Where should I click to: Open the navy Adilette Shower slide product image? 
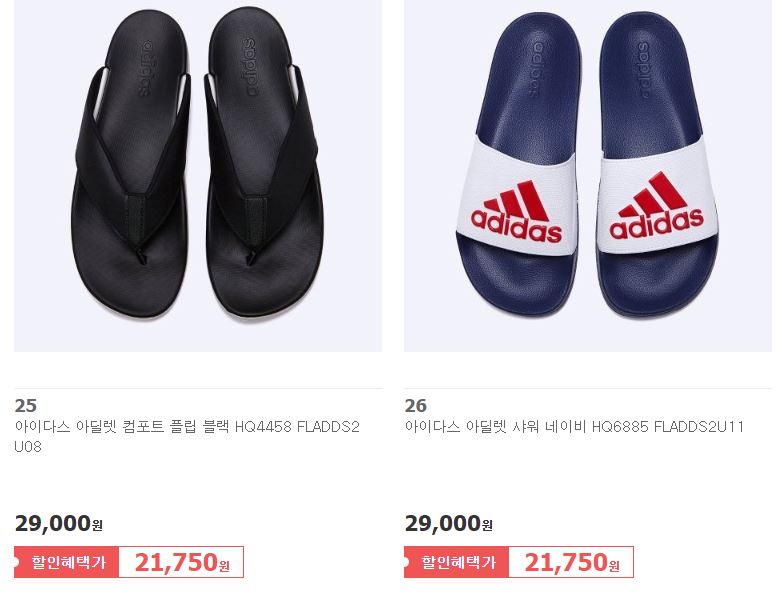point(588,176)
